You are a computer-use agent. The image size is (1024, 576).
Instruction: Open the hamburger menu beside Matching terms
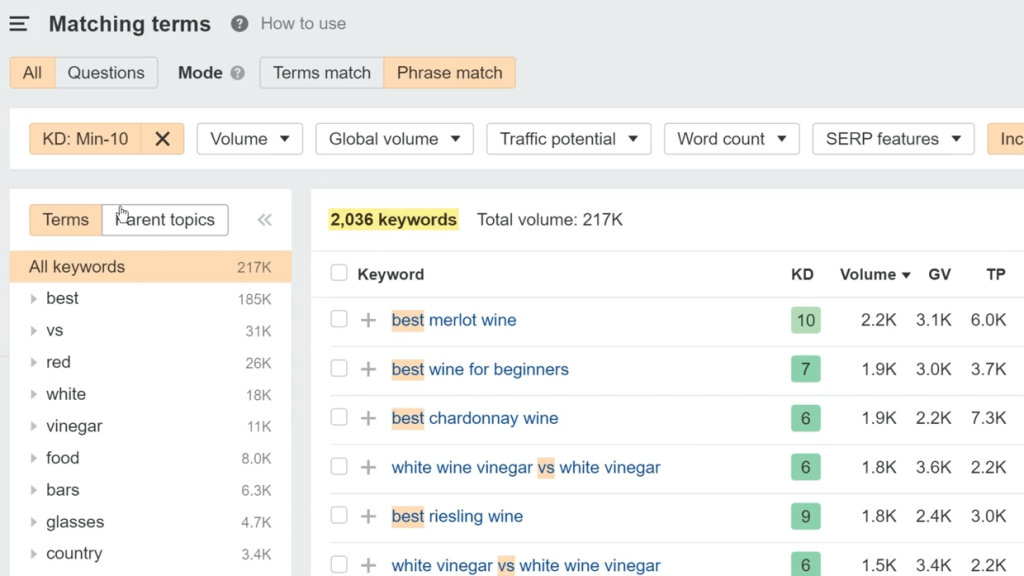tap(19, 24)
